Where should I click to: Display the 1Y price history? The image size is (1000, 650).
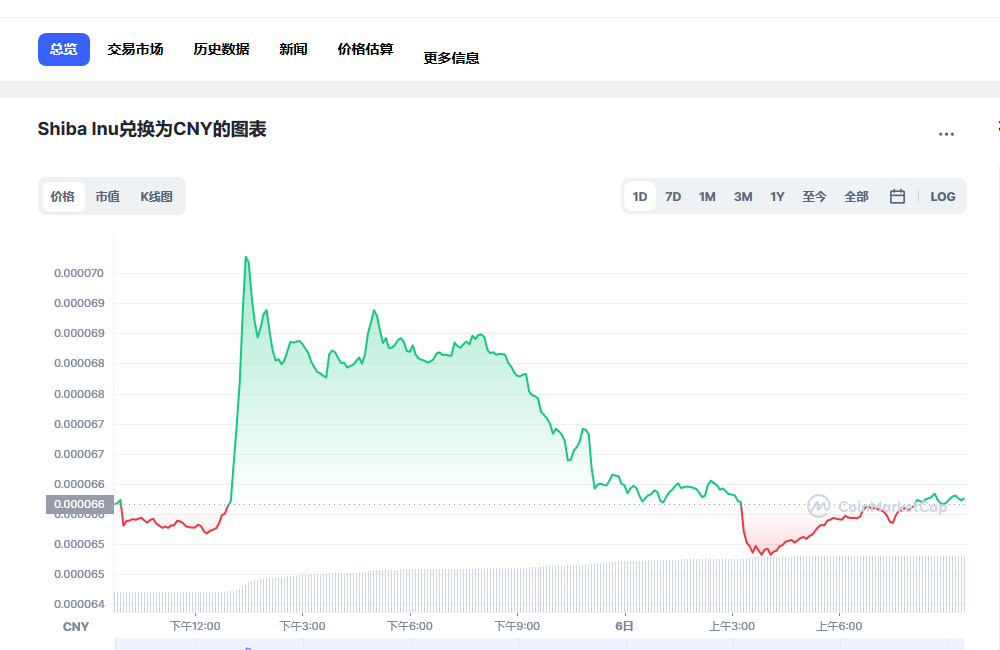click(777, 196)
